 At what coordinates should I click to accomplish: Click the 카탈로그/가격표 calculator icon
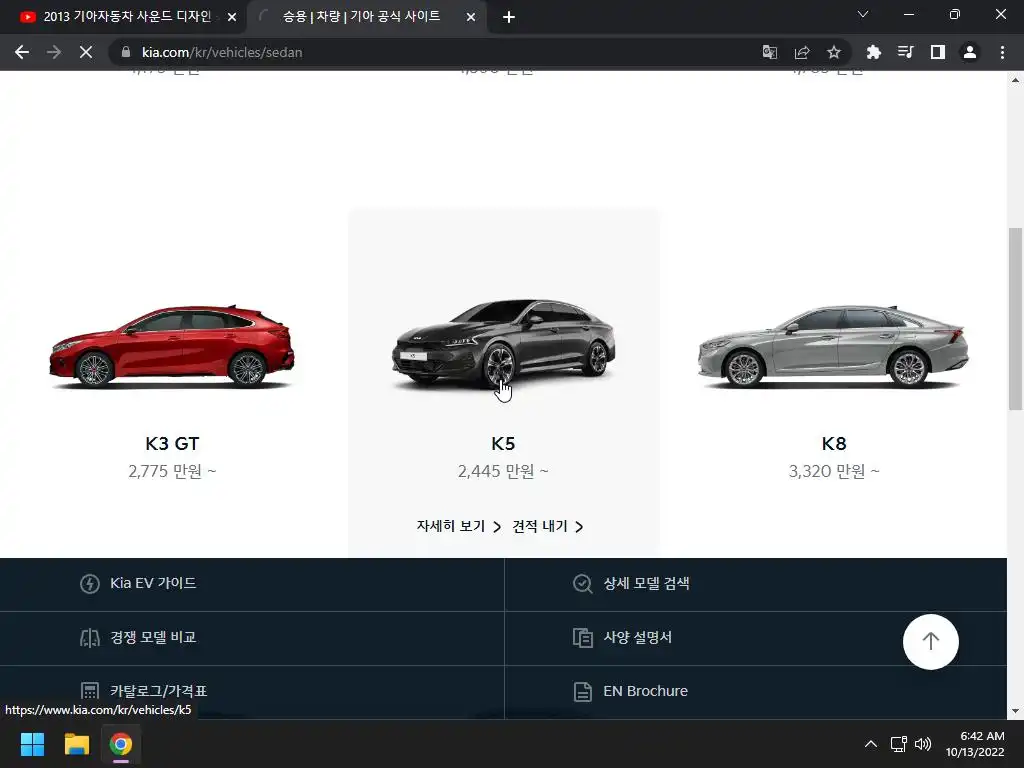[x=89, y=692]
